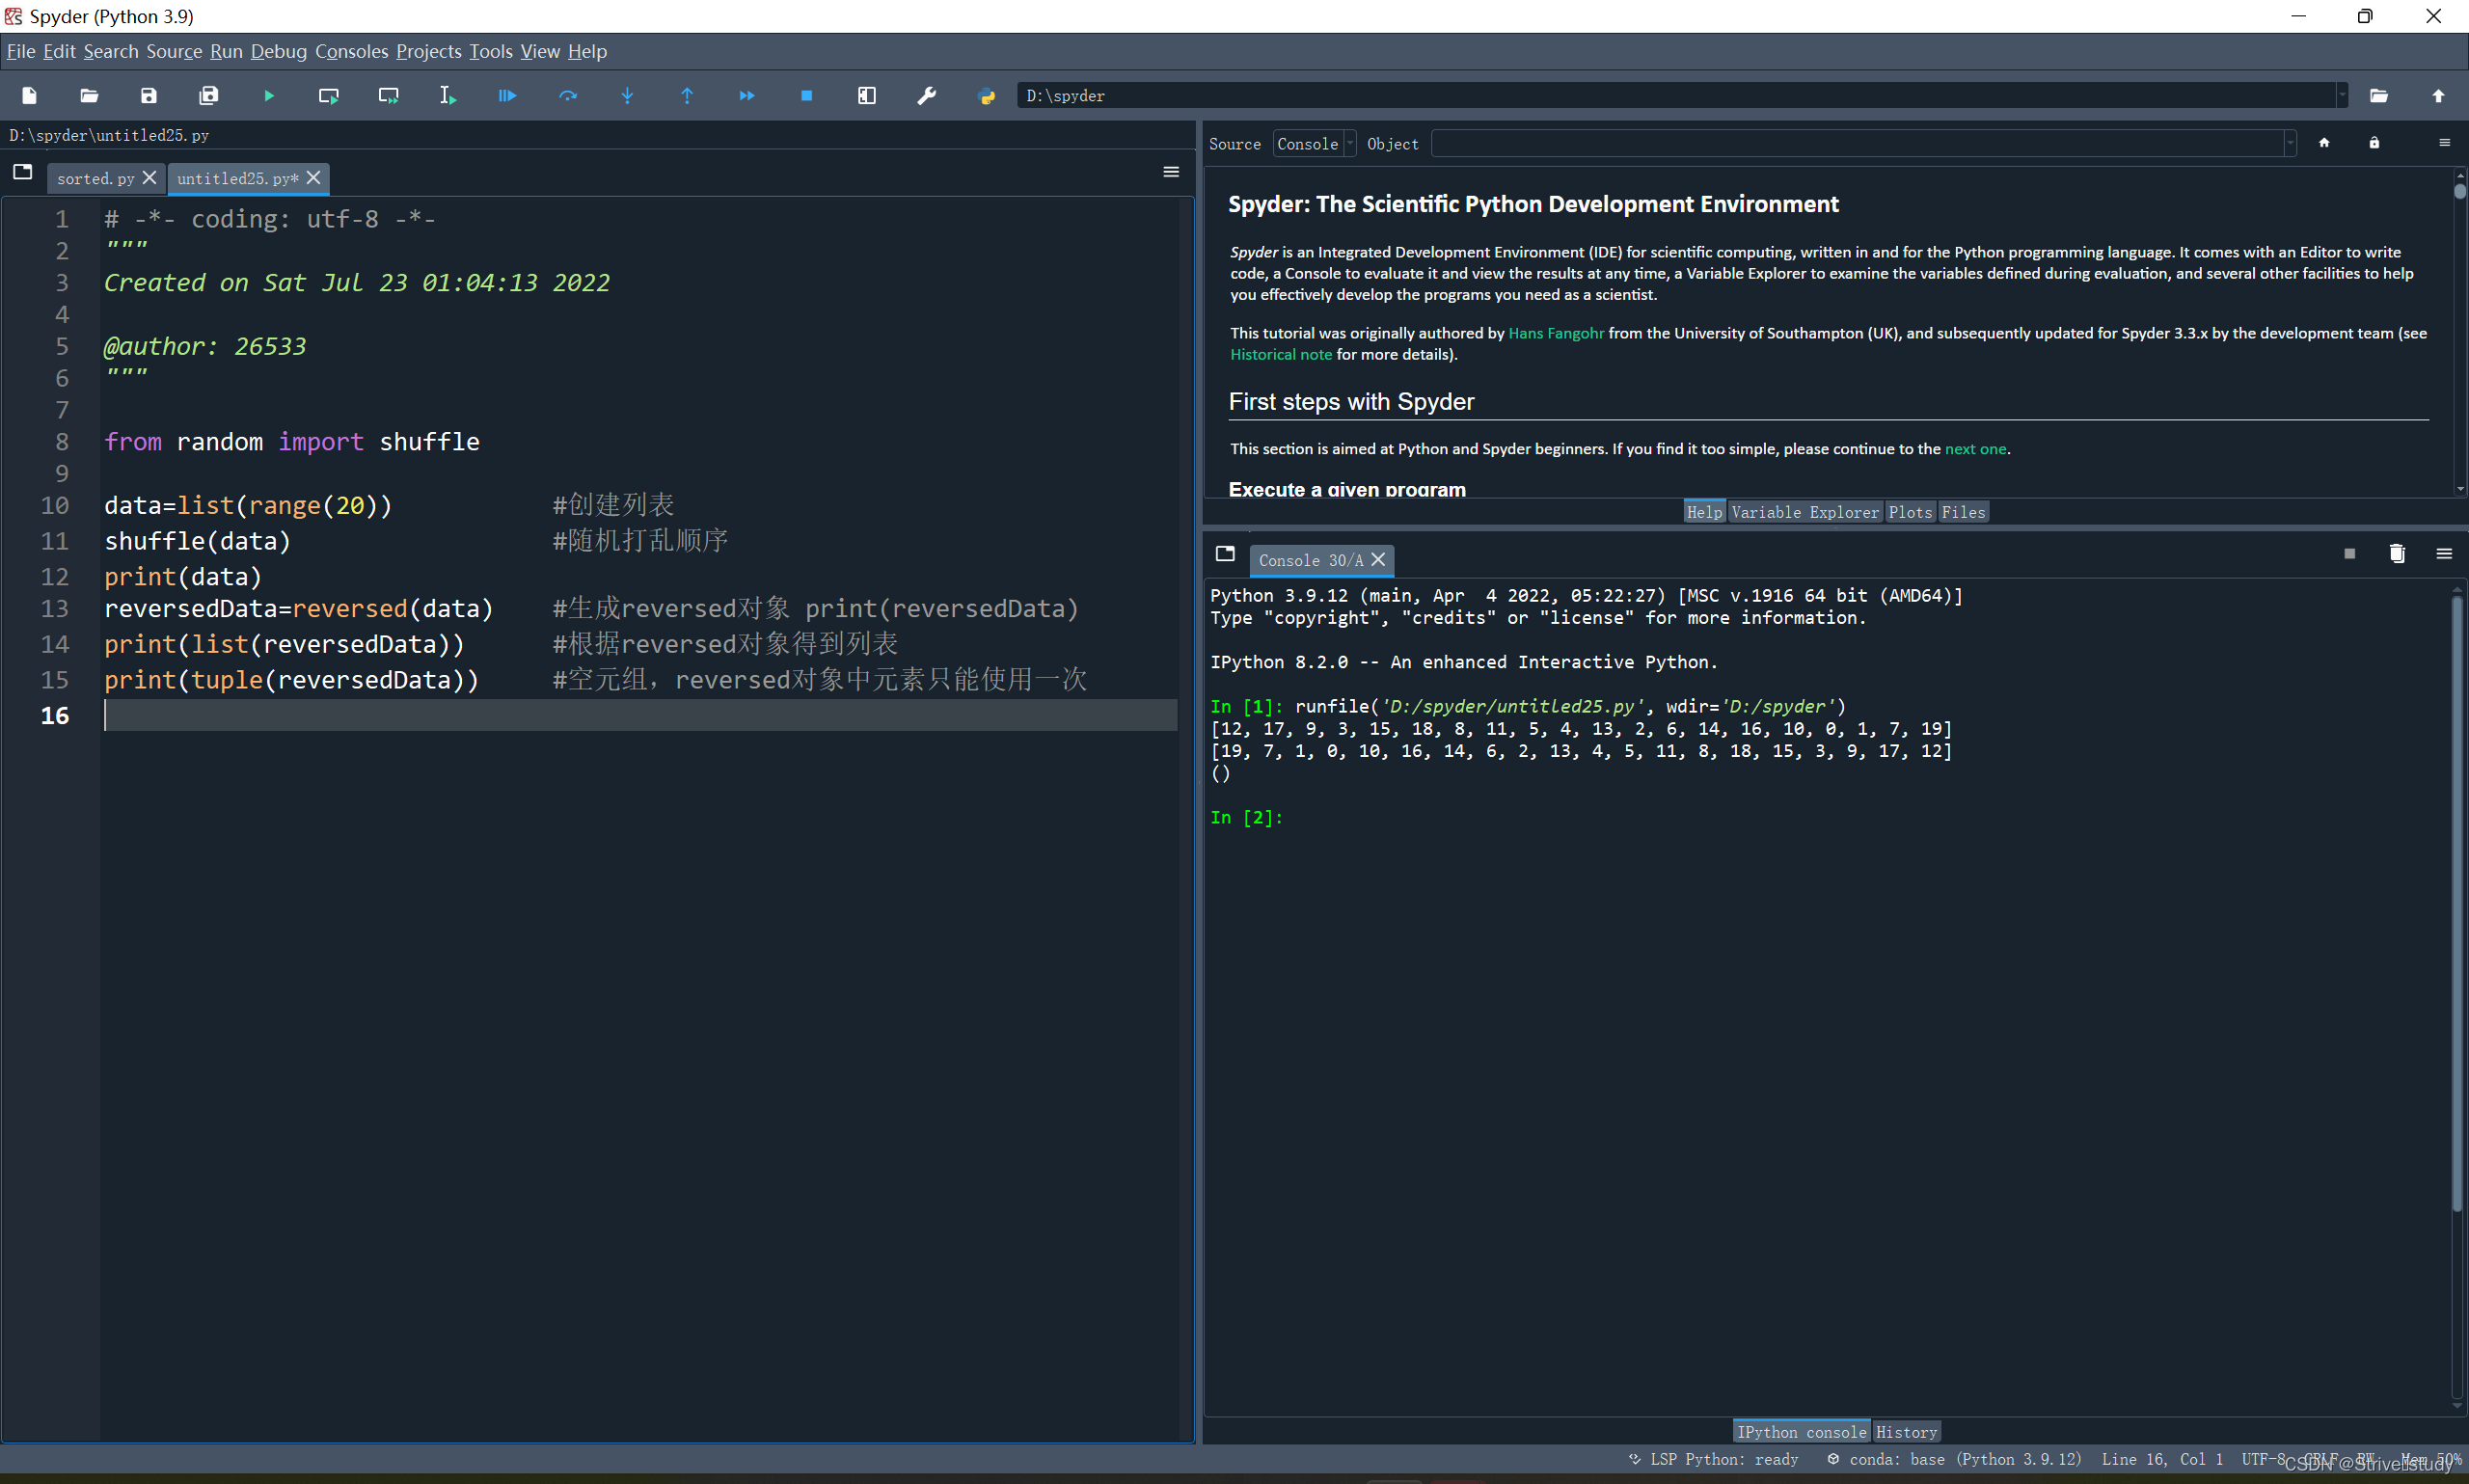Click the Run file play icon
Screen dimensions: 2469x1484
click(269, 96)
